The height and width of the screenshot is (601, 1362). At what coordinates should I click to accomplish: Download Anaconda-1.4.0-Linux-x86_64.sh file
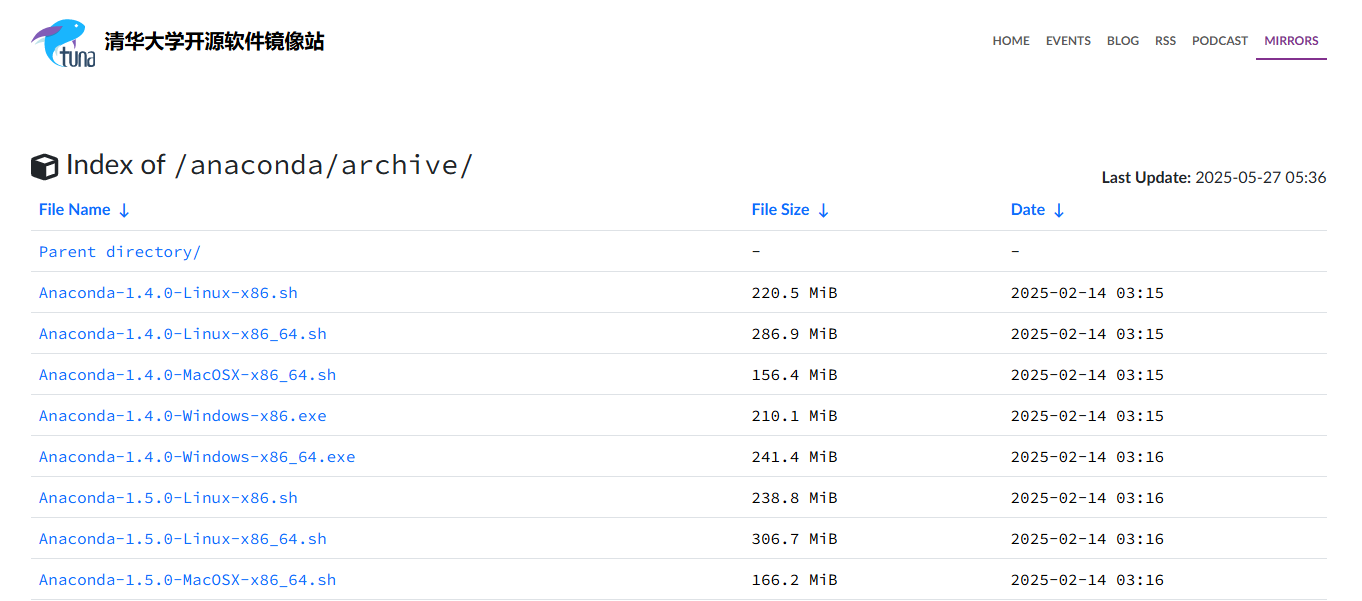coord(182,334)
